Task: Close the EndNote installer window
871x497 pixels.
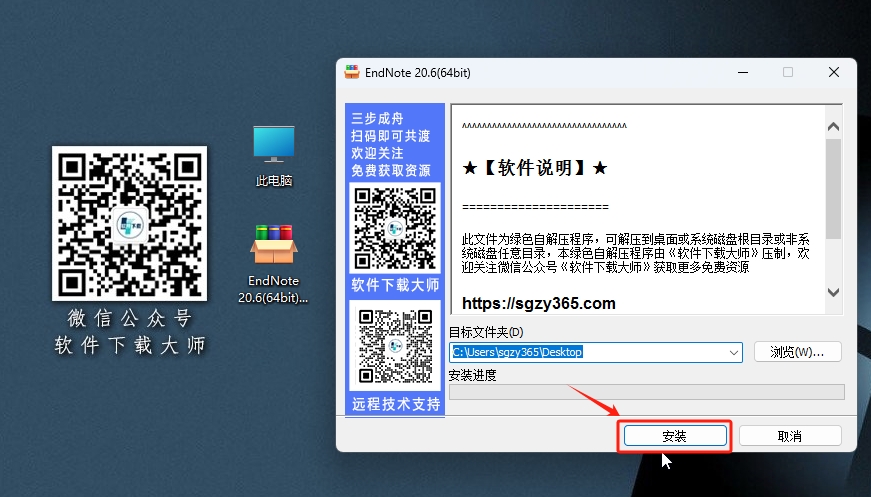Action: click(833, 72)
